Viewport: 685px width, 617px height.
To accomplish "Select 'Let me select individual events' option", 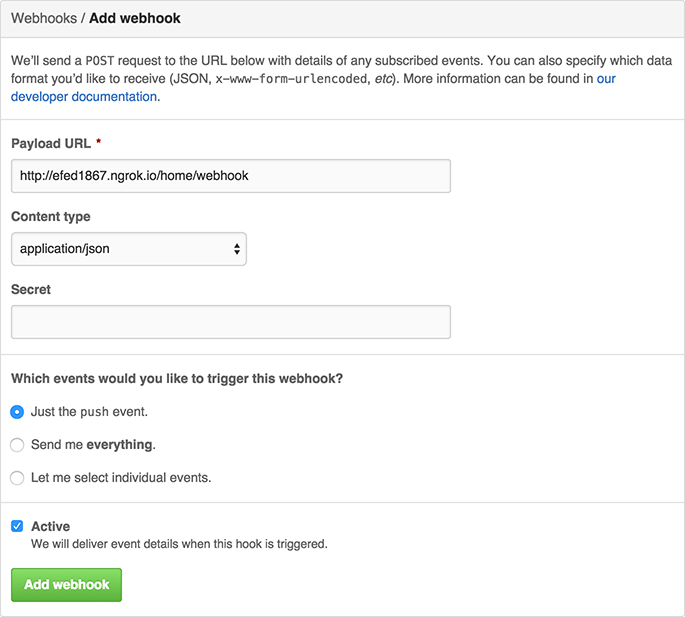I will point(17,477).
